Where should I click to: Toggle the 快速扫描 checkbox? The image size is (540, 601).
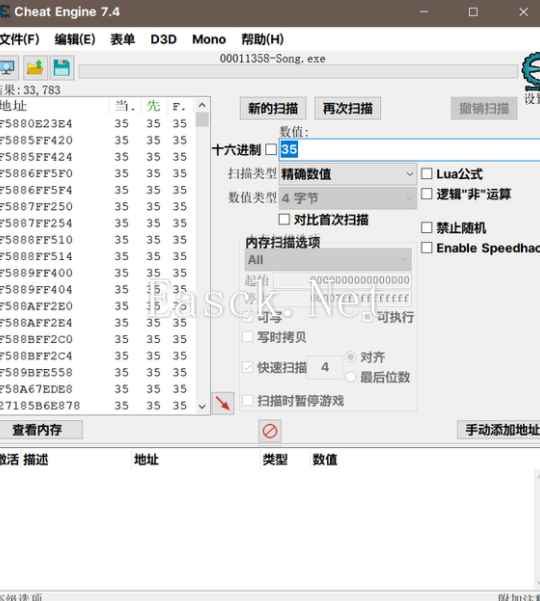click(248, 368)
